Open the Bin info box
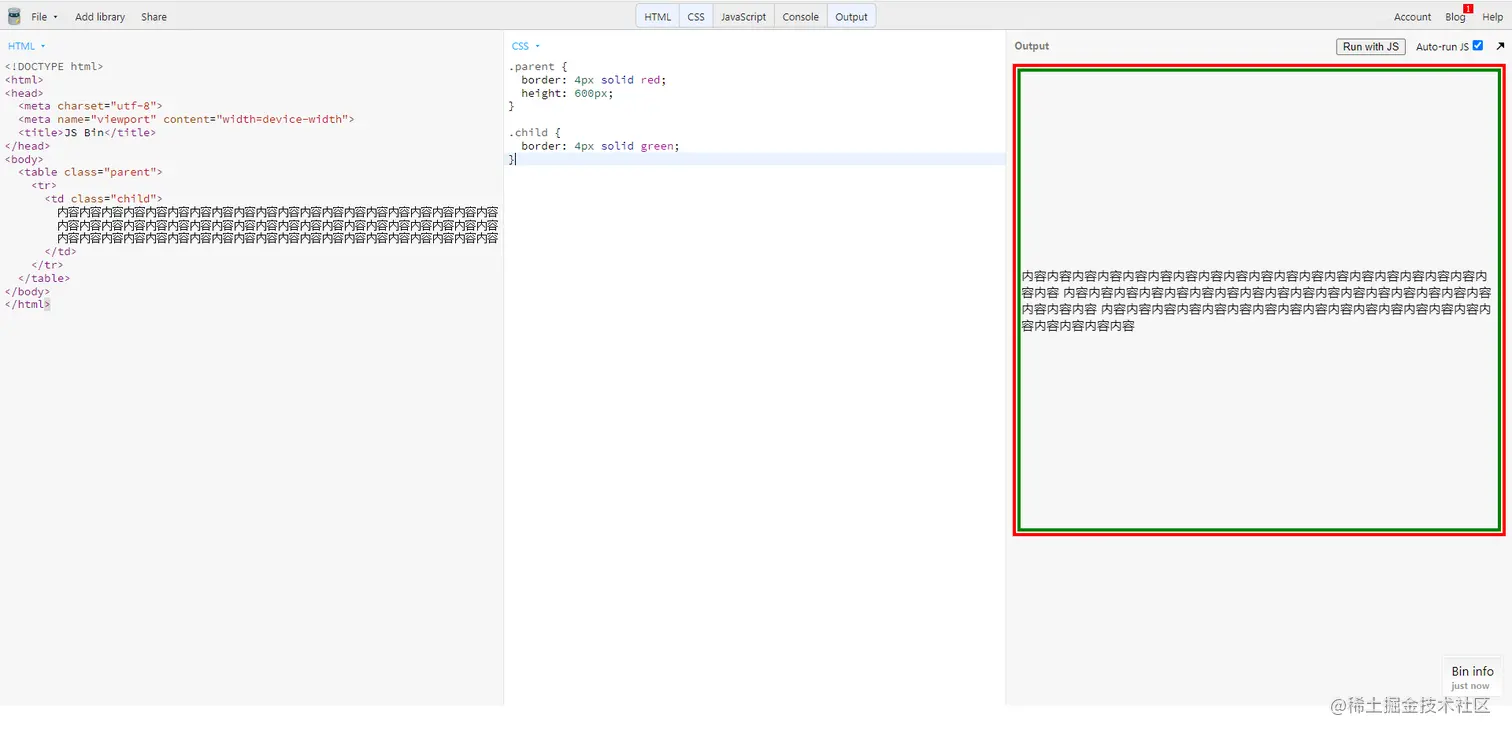The image size is (1512, 737). 1472,676
